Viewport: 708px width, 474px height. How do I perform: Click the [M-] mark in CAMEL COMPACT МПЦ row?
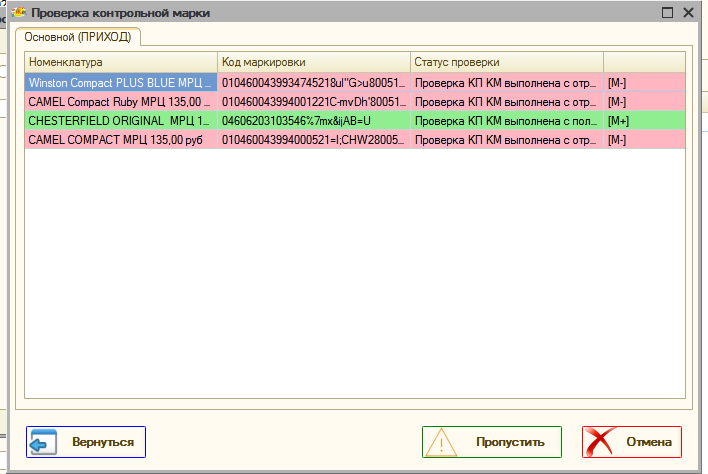[617, 140]
